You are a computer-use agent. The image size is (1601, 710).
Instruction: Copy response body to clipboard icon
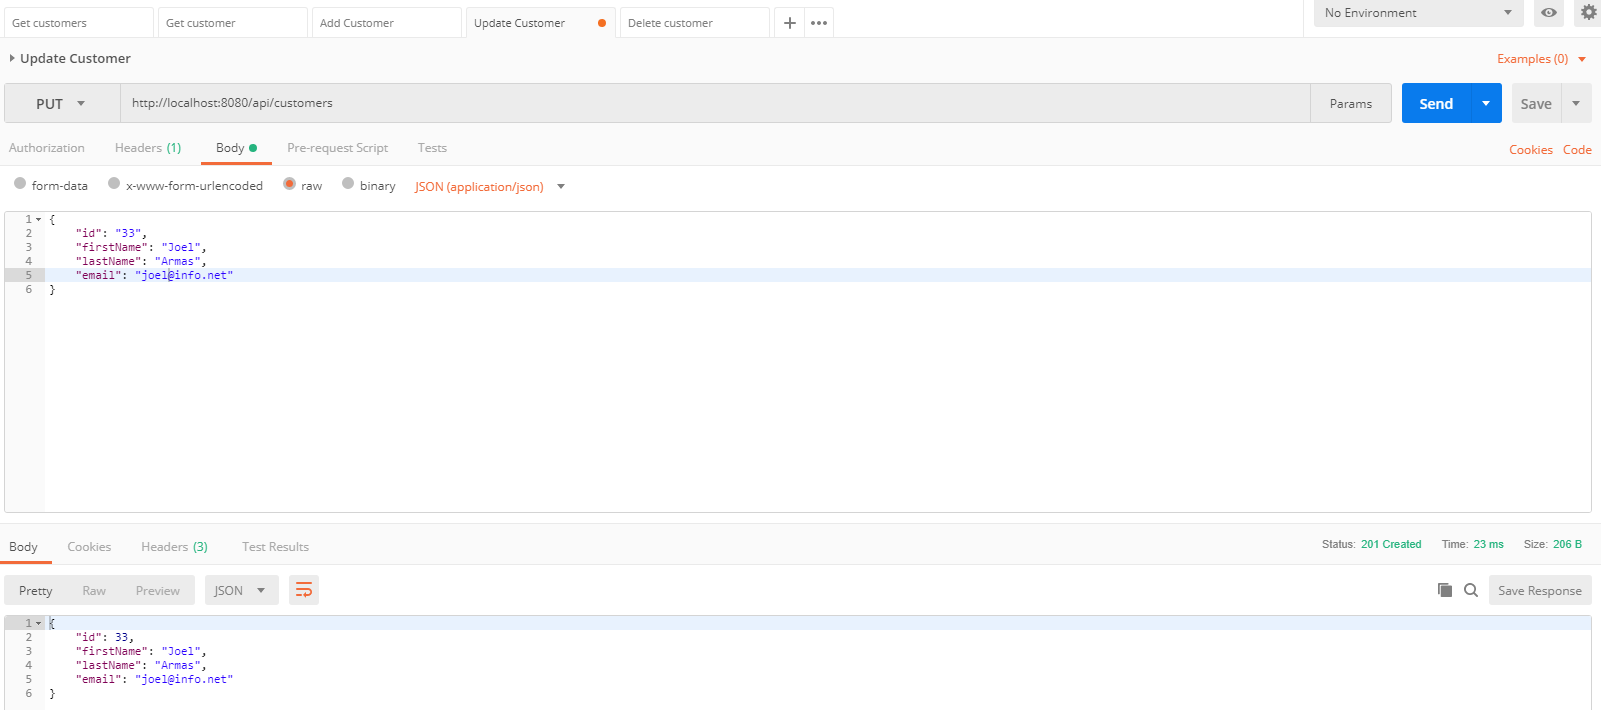click(1445, 590)
